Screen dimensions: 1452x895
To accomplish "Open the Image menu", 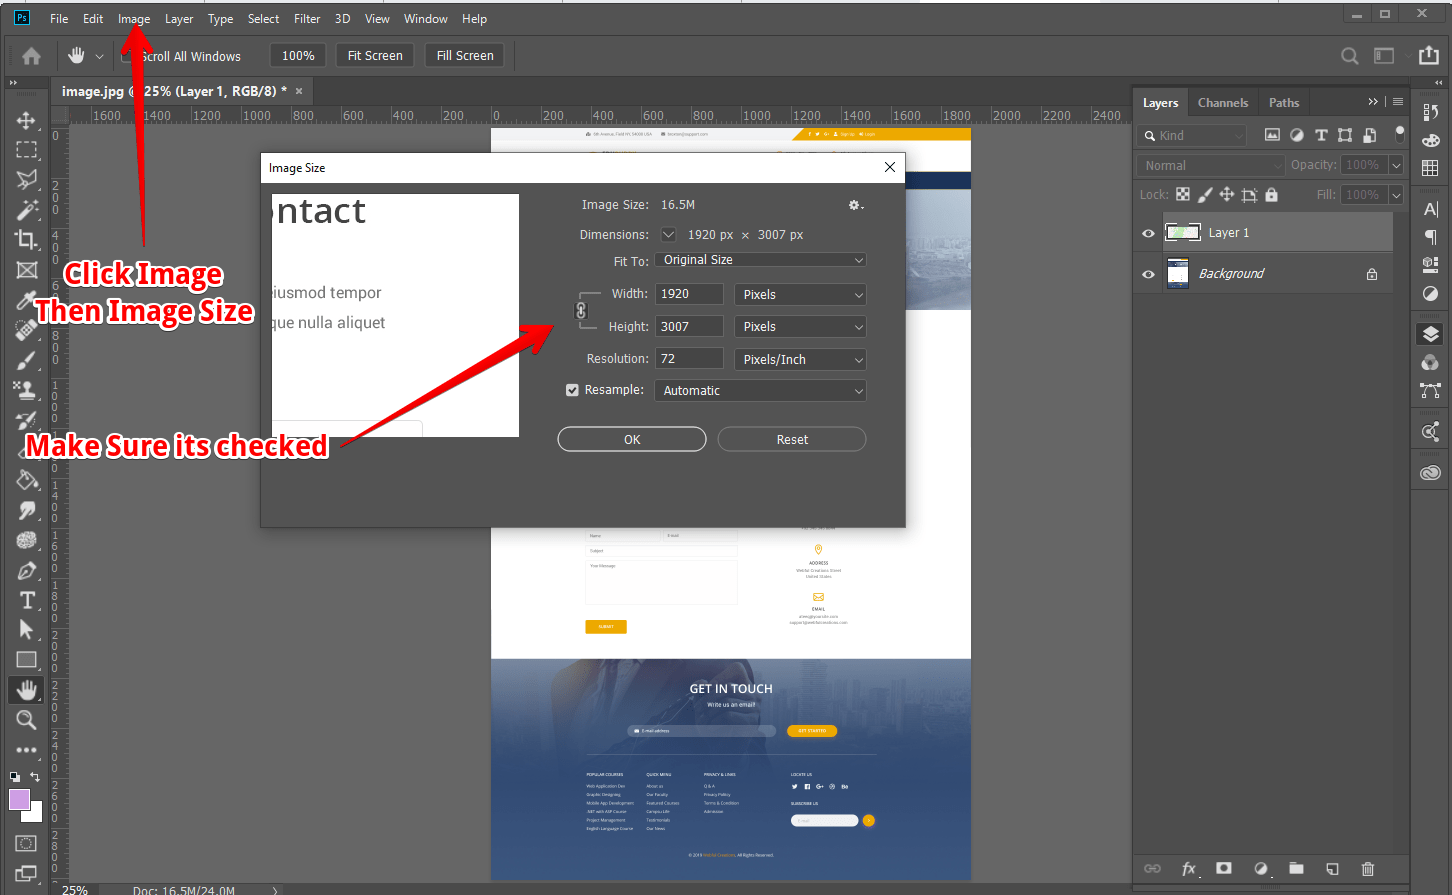I will click(x=134, y=19).
